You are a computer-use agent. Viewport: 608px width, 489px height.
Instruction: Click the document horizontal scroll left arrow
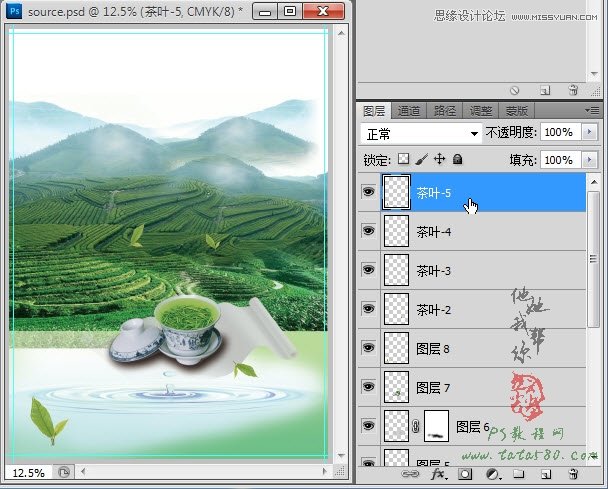tap(83, 472)
